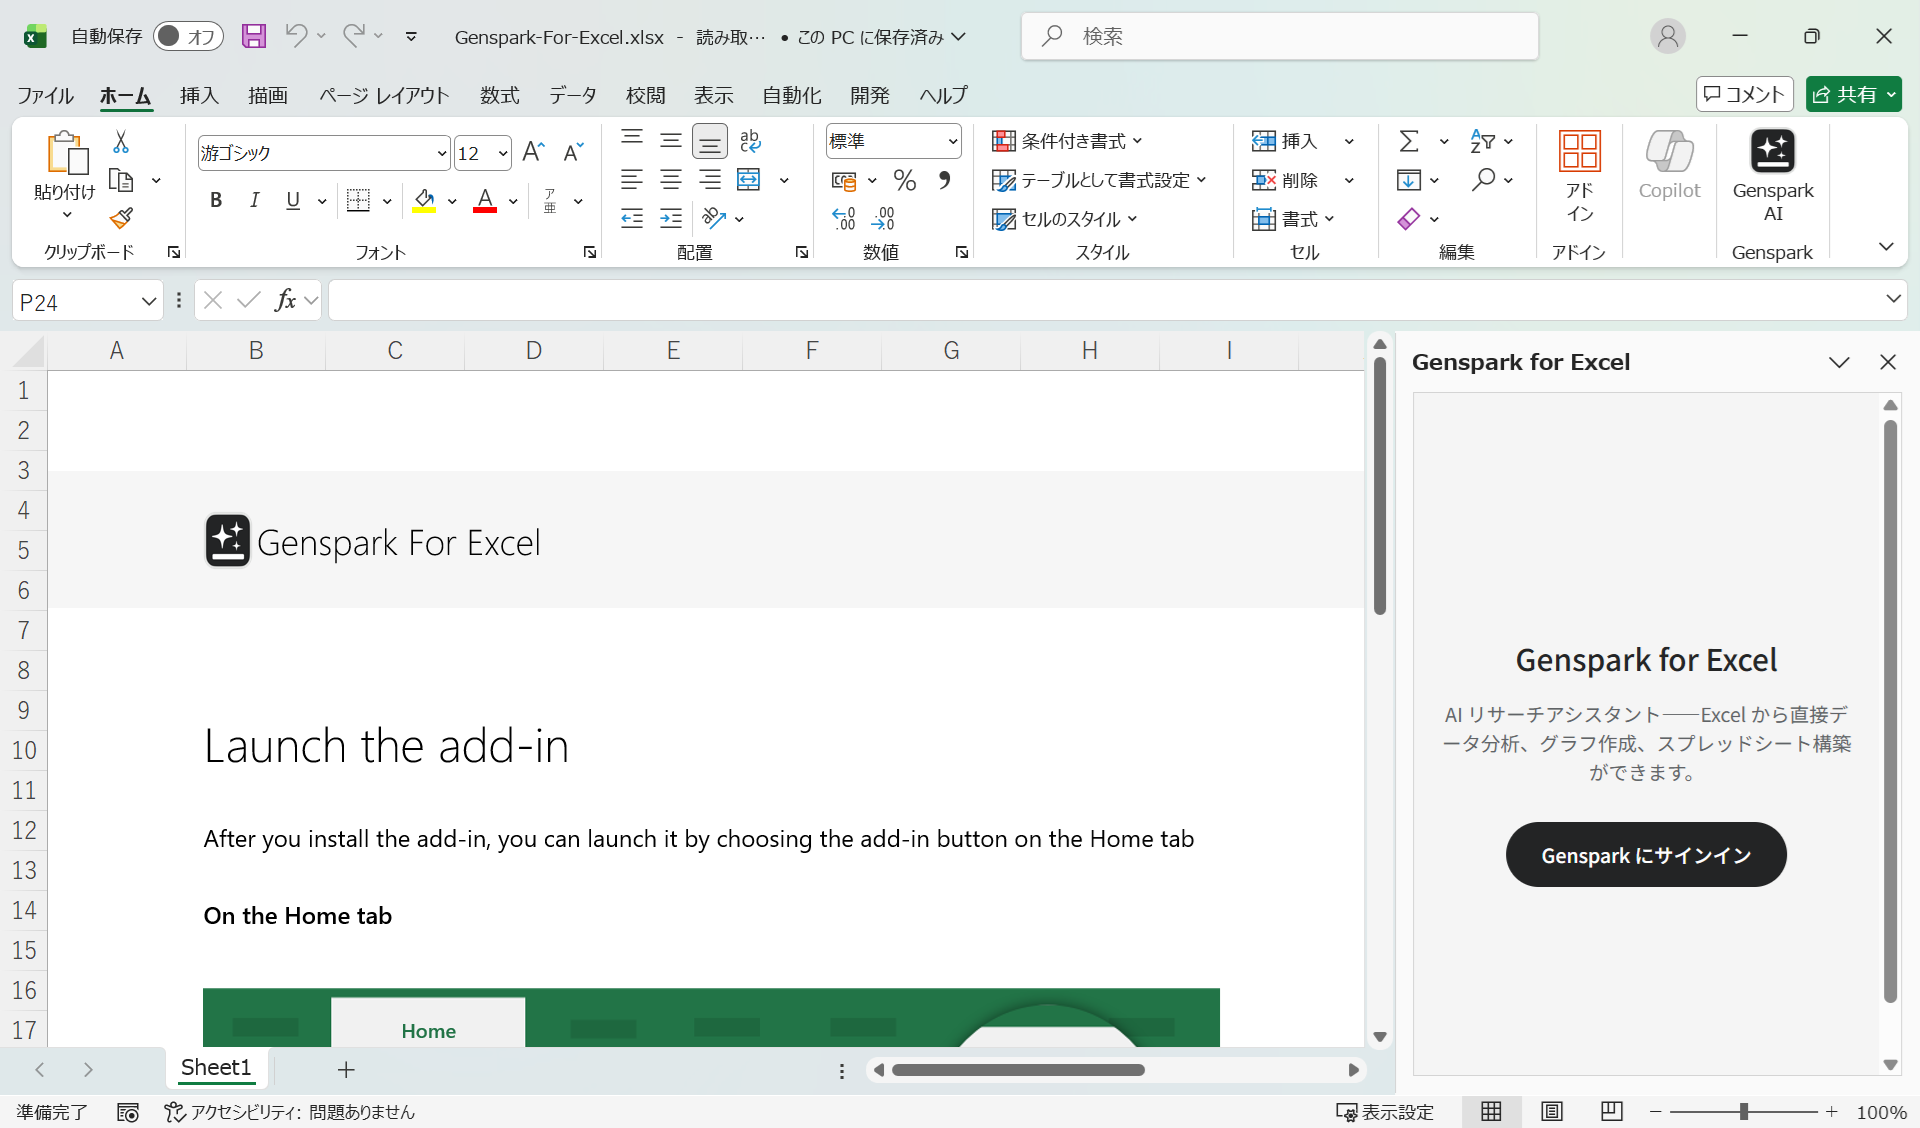Expand the 標準 number format dropdown

[951, 141]
